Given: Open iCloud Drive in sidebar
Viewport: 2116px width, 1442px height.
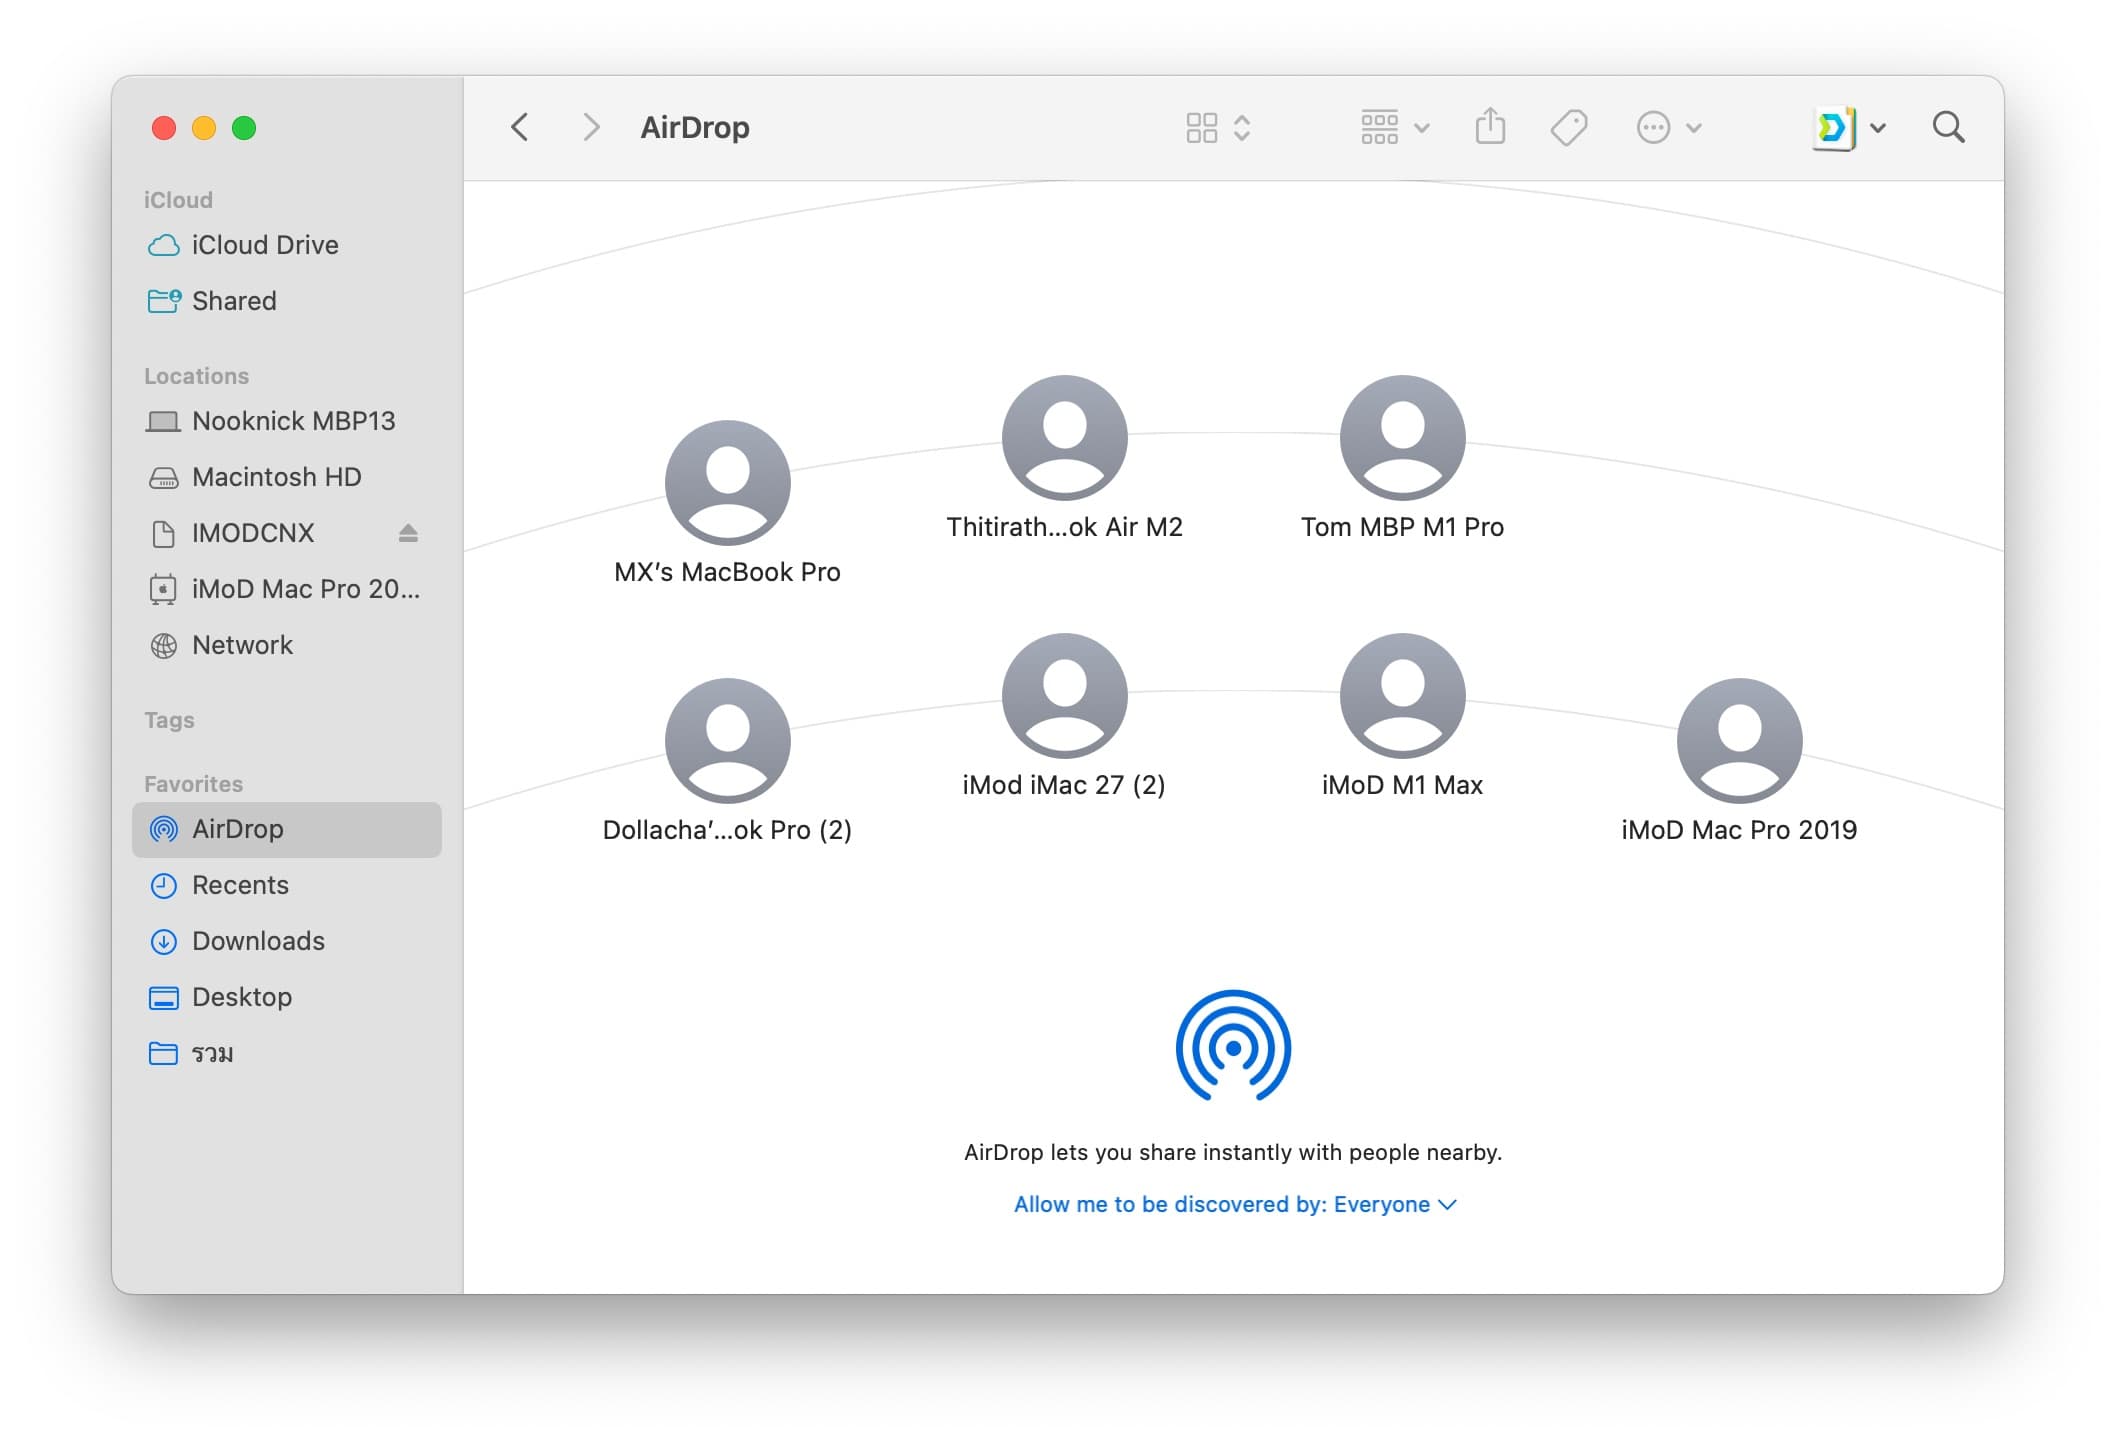Looking at the screenshot, I should (x=264, y=245).
